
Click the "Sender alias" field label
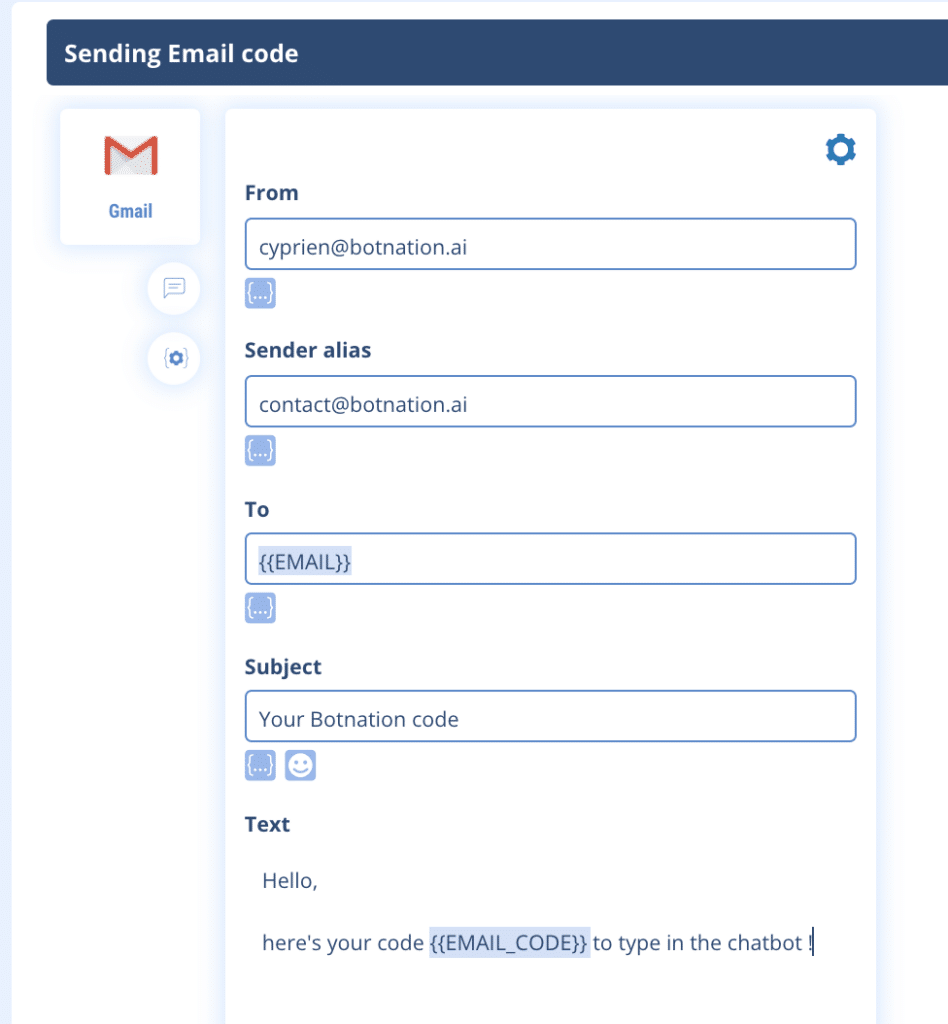pos(308,351)
